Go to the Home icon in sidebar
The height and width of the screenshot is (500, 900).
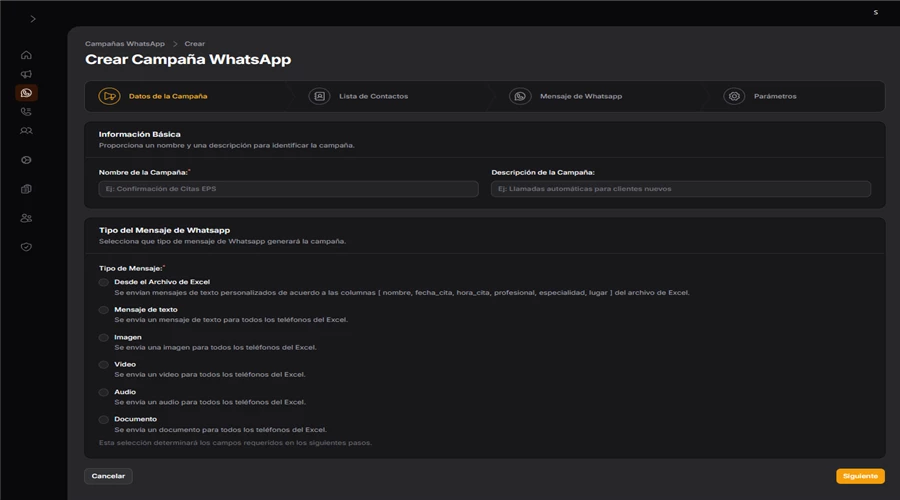coord(26,55)
